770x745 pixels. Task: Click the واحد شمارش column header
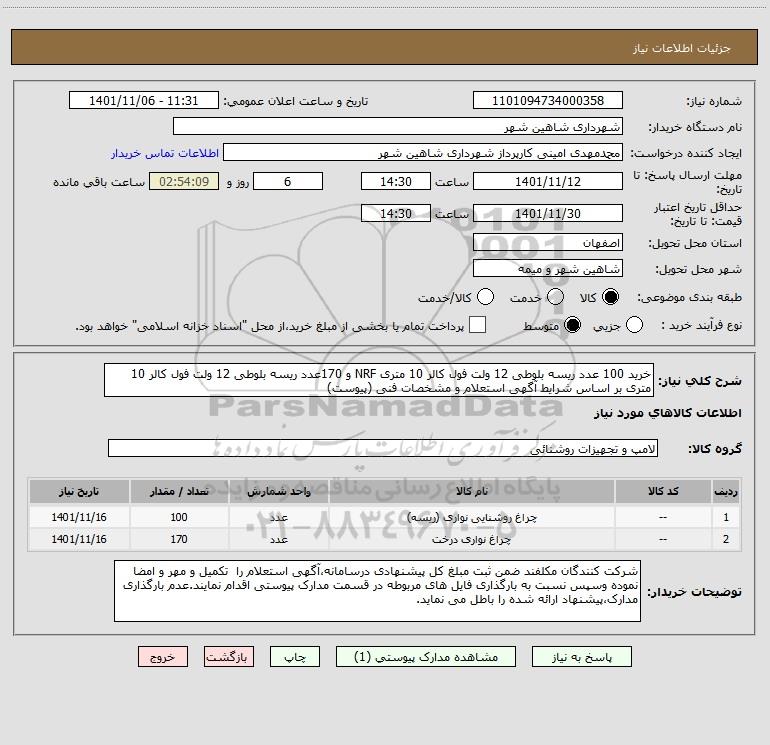pyautogui.click(x=278, y=491)
